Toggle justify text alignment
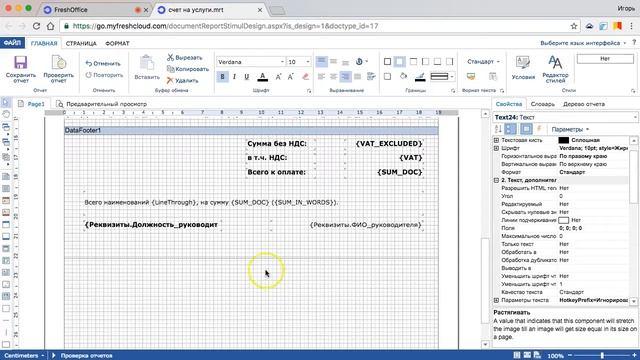This screenshot has width=640, height=360. click(358, 76)
